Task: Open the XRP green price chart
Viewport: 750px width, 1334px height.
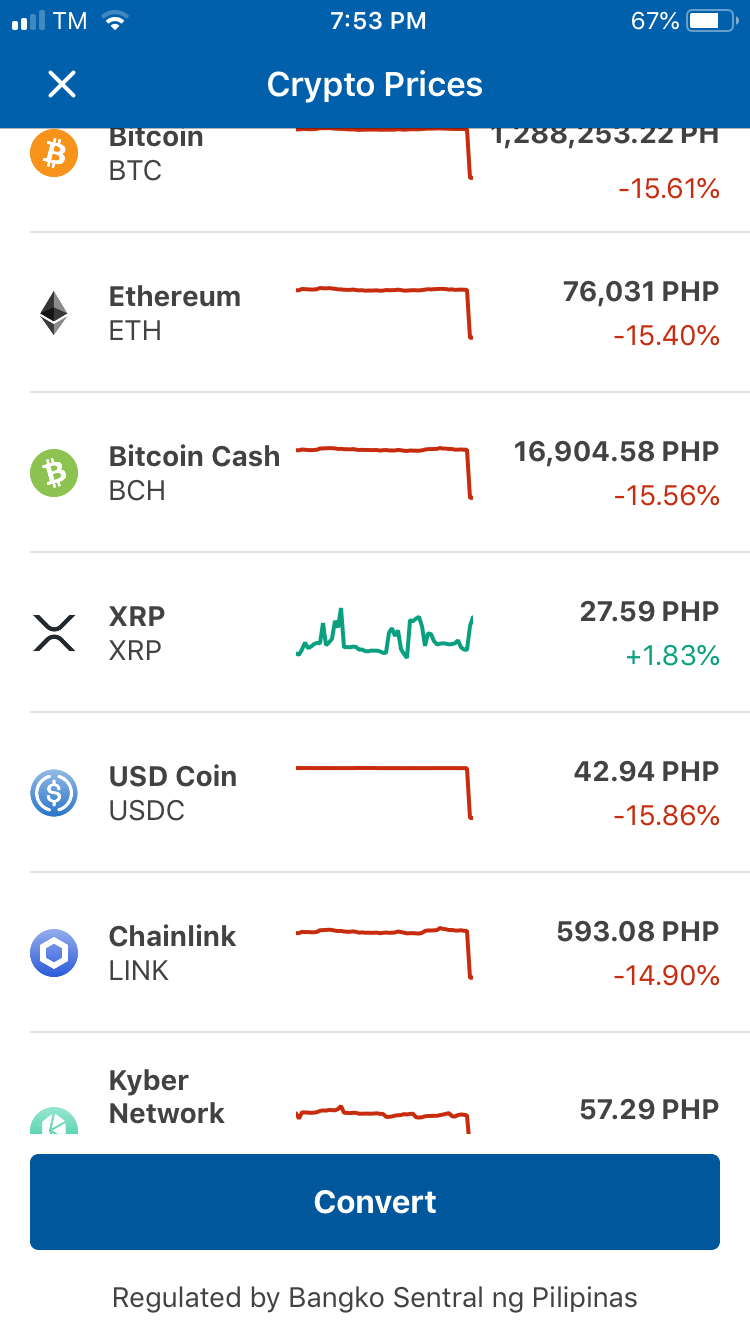Action: pos(385,633)
